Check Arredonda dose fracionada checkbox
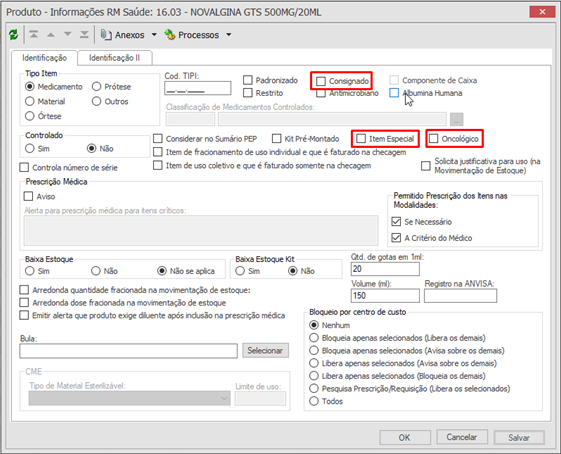The height and width of the screenshot is (454, 561). coord(24,303)
